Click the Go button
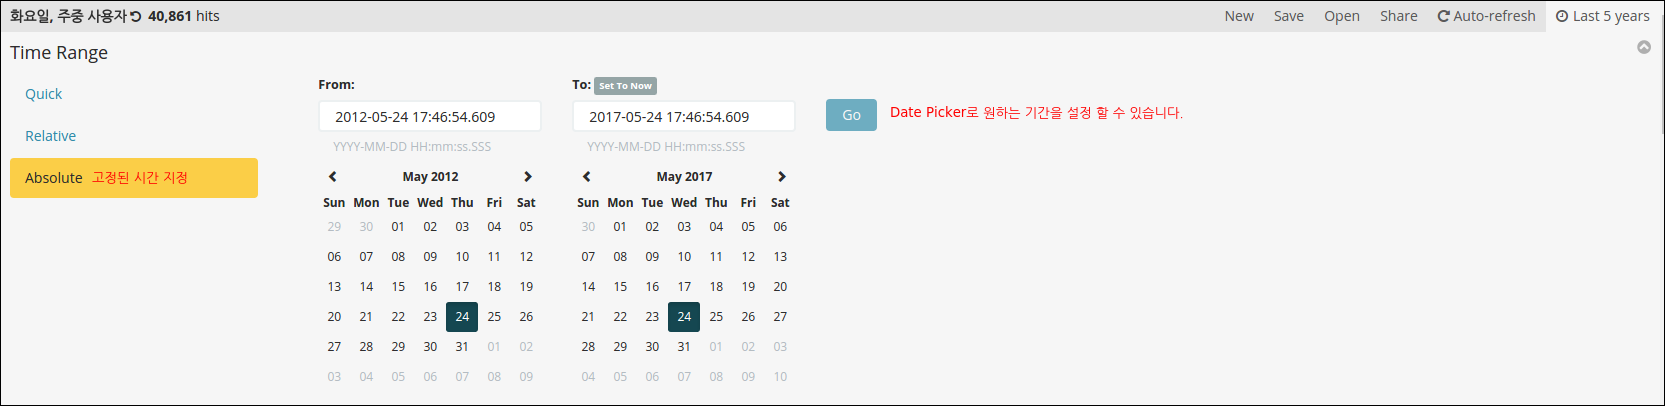The image size is (1665, 406). 851,115
